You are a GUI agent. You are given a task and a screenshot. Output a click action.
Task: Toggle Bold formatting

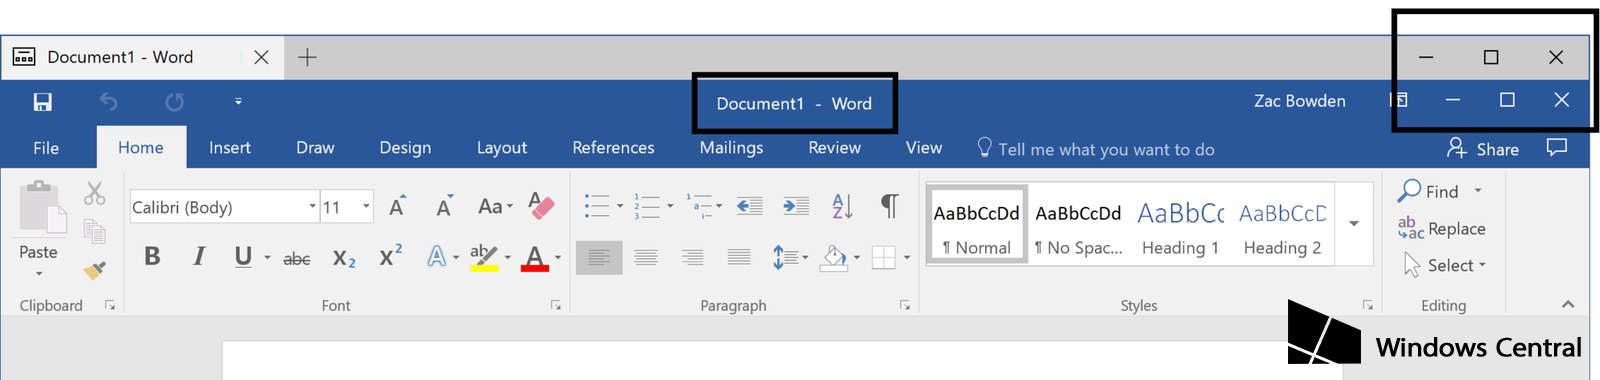pyautogui.click(x=152, y=257)
